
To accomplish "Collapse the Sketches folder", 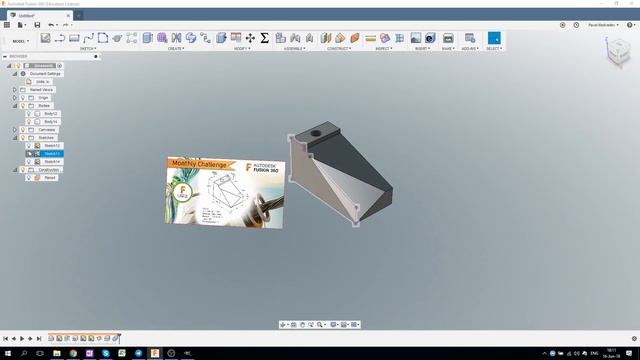I will (15, 138).
